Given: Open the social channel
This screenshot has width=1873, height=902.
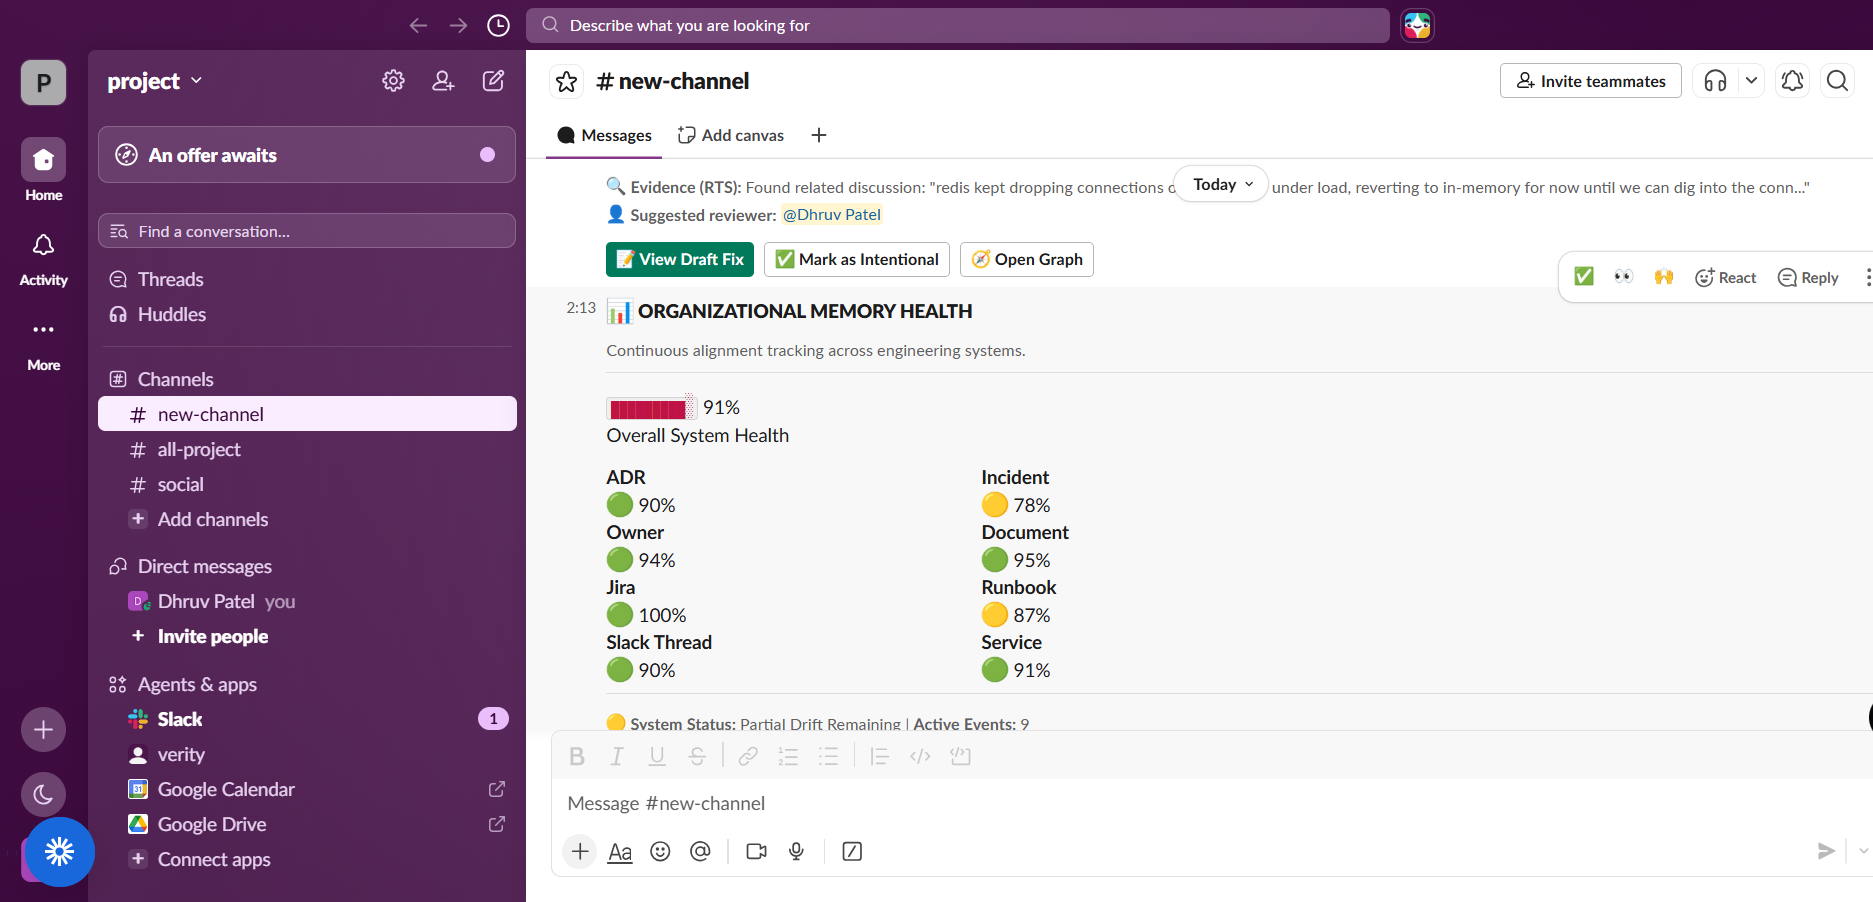Looking at the screenshot, I should click(307, 484).
